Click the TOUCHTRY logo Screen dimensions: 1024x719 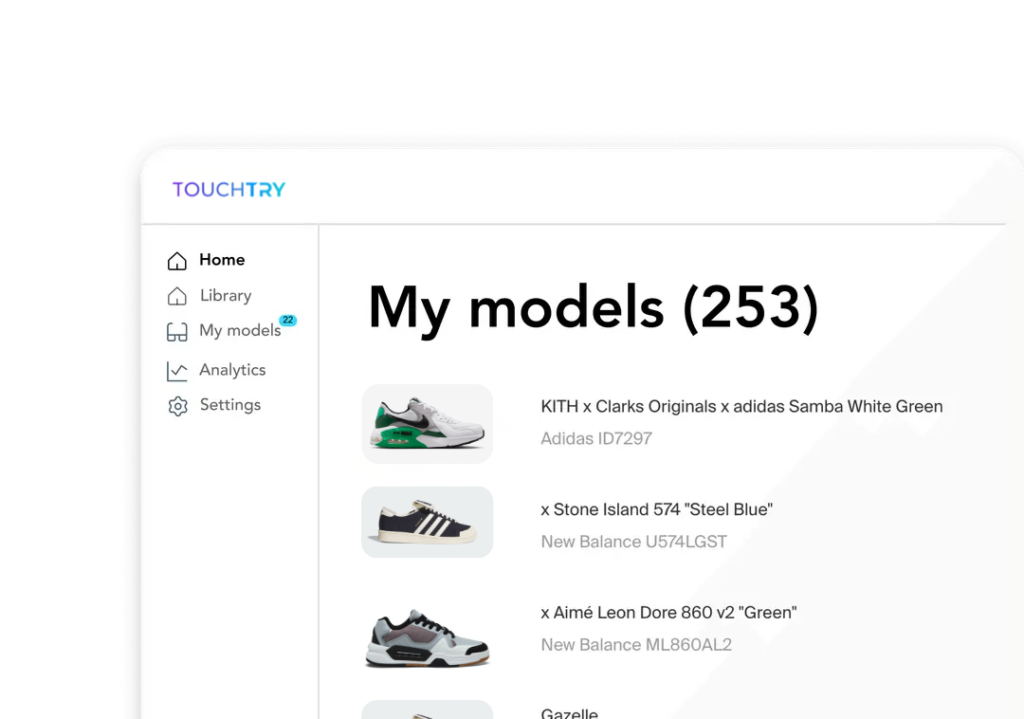point(229,189)
